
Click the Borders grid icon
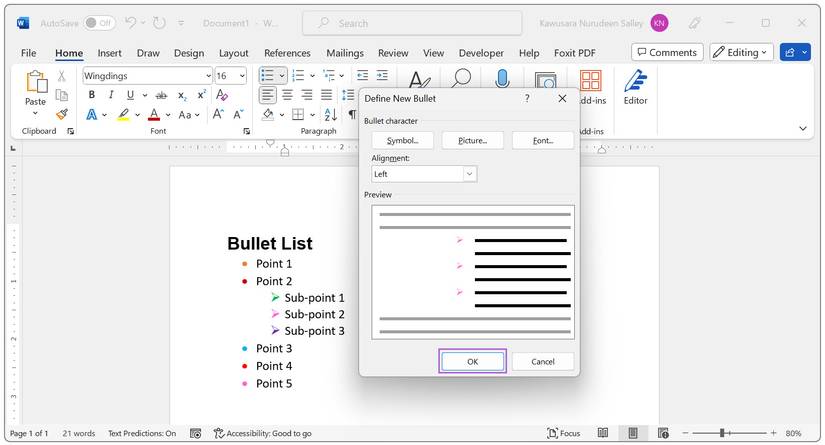point(298,114)
